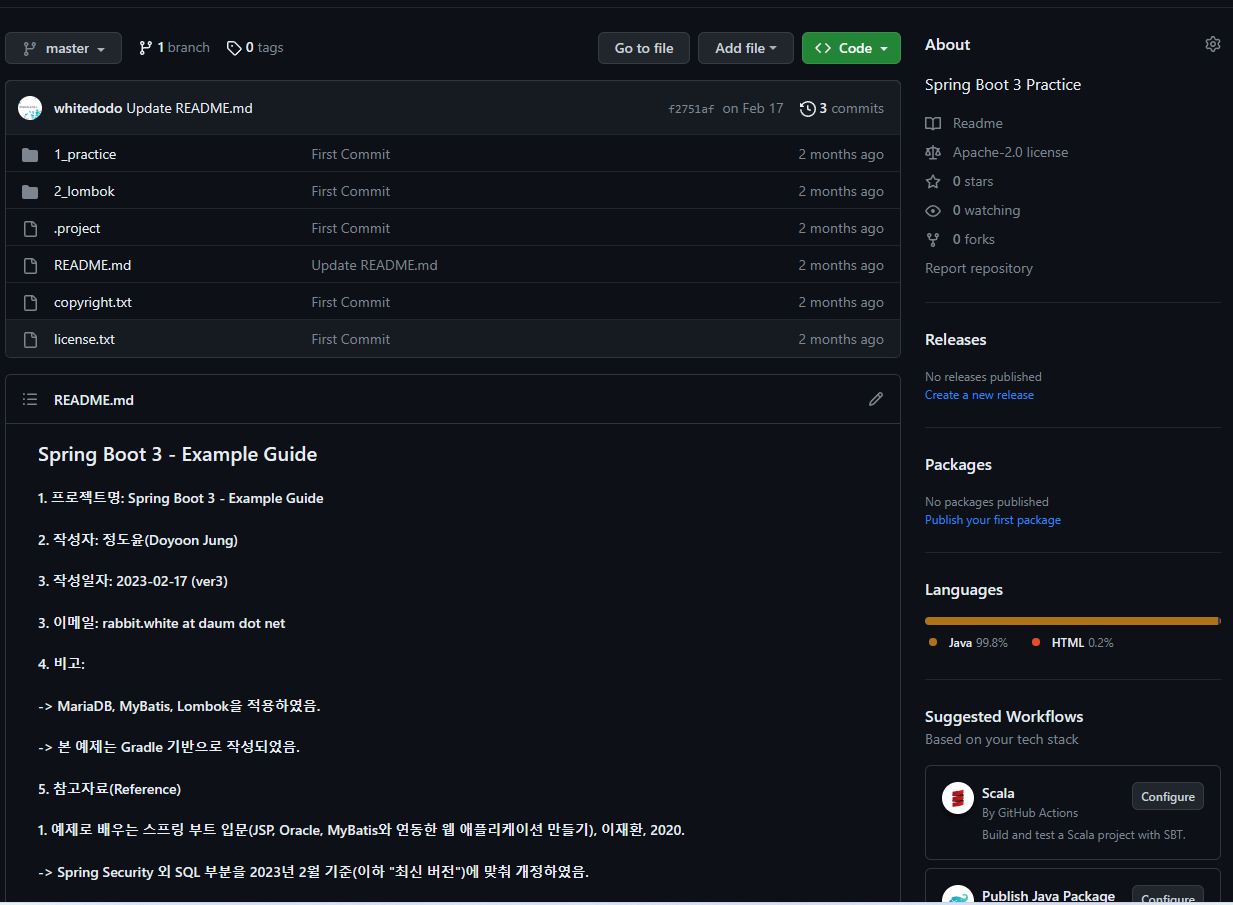1233x905 pixels.
Task: Open the .project file
Action: pos(77,228)
